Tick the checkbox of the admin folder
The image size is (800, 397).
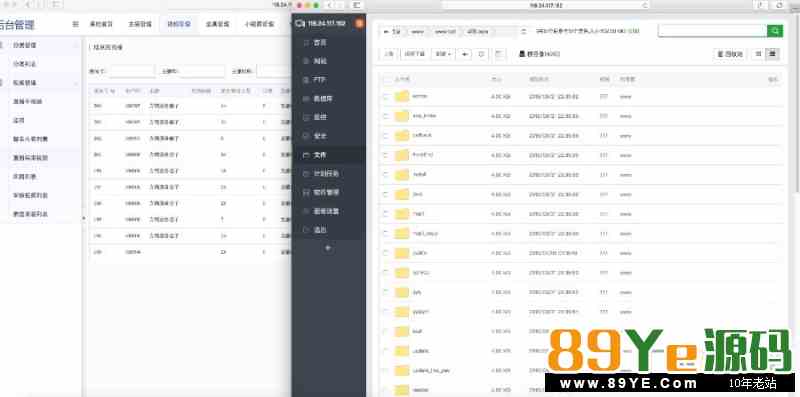[x=386, y=96]
